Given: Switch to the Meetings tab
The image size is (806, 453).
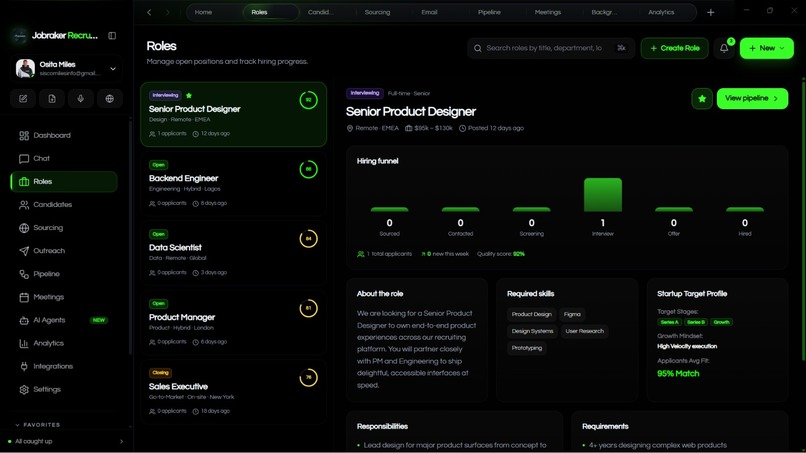Looking at the screenshot, I should 547,12.
